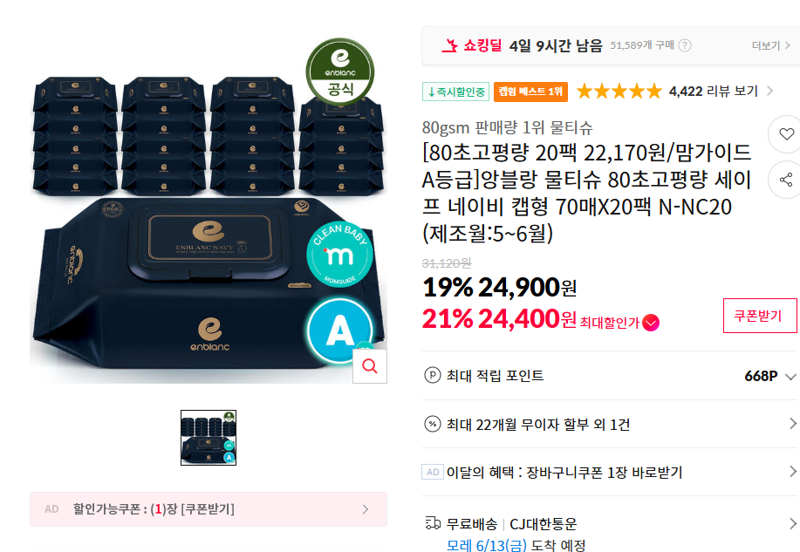Click the 캡형 베스트 1위 badge
800x552 pixels.
pyautogui.click(x=531, y=92)
